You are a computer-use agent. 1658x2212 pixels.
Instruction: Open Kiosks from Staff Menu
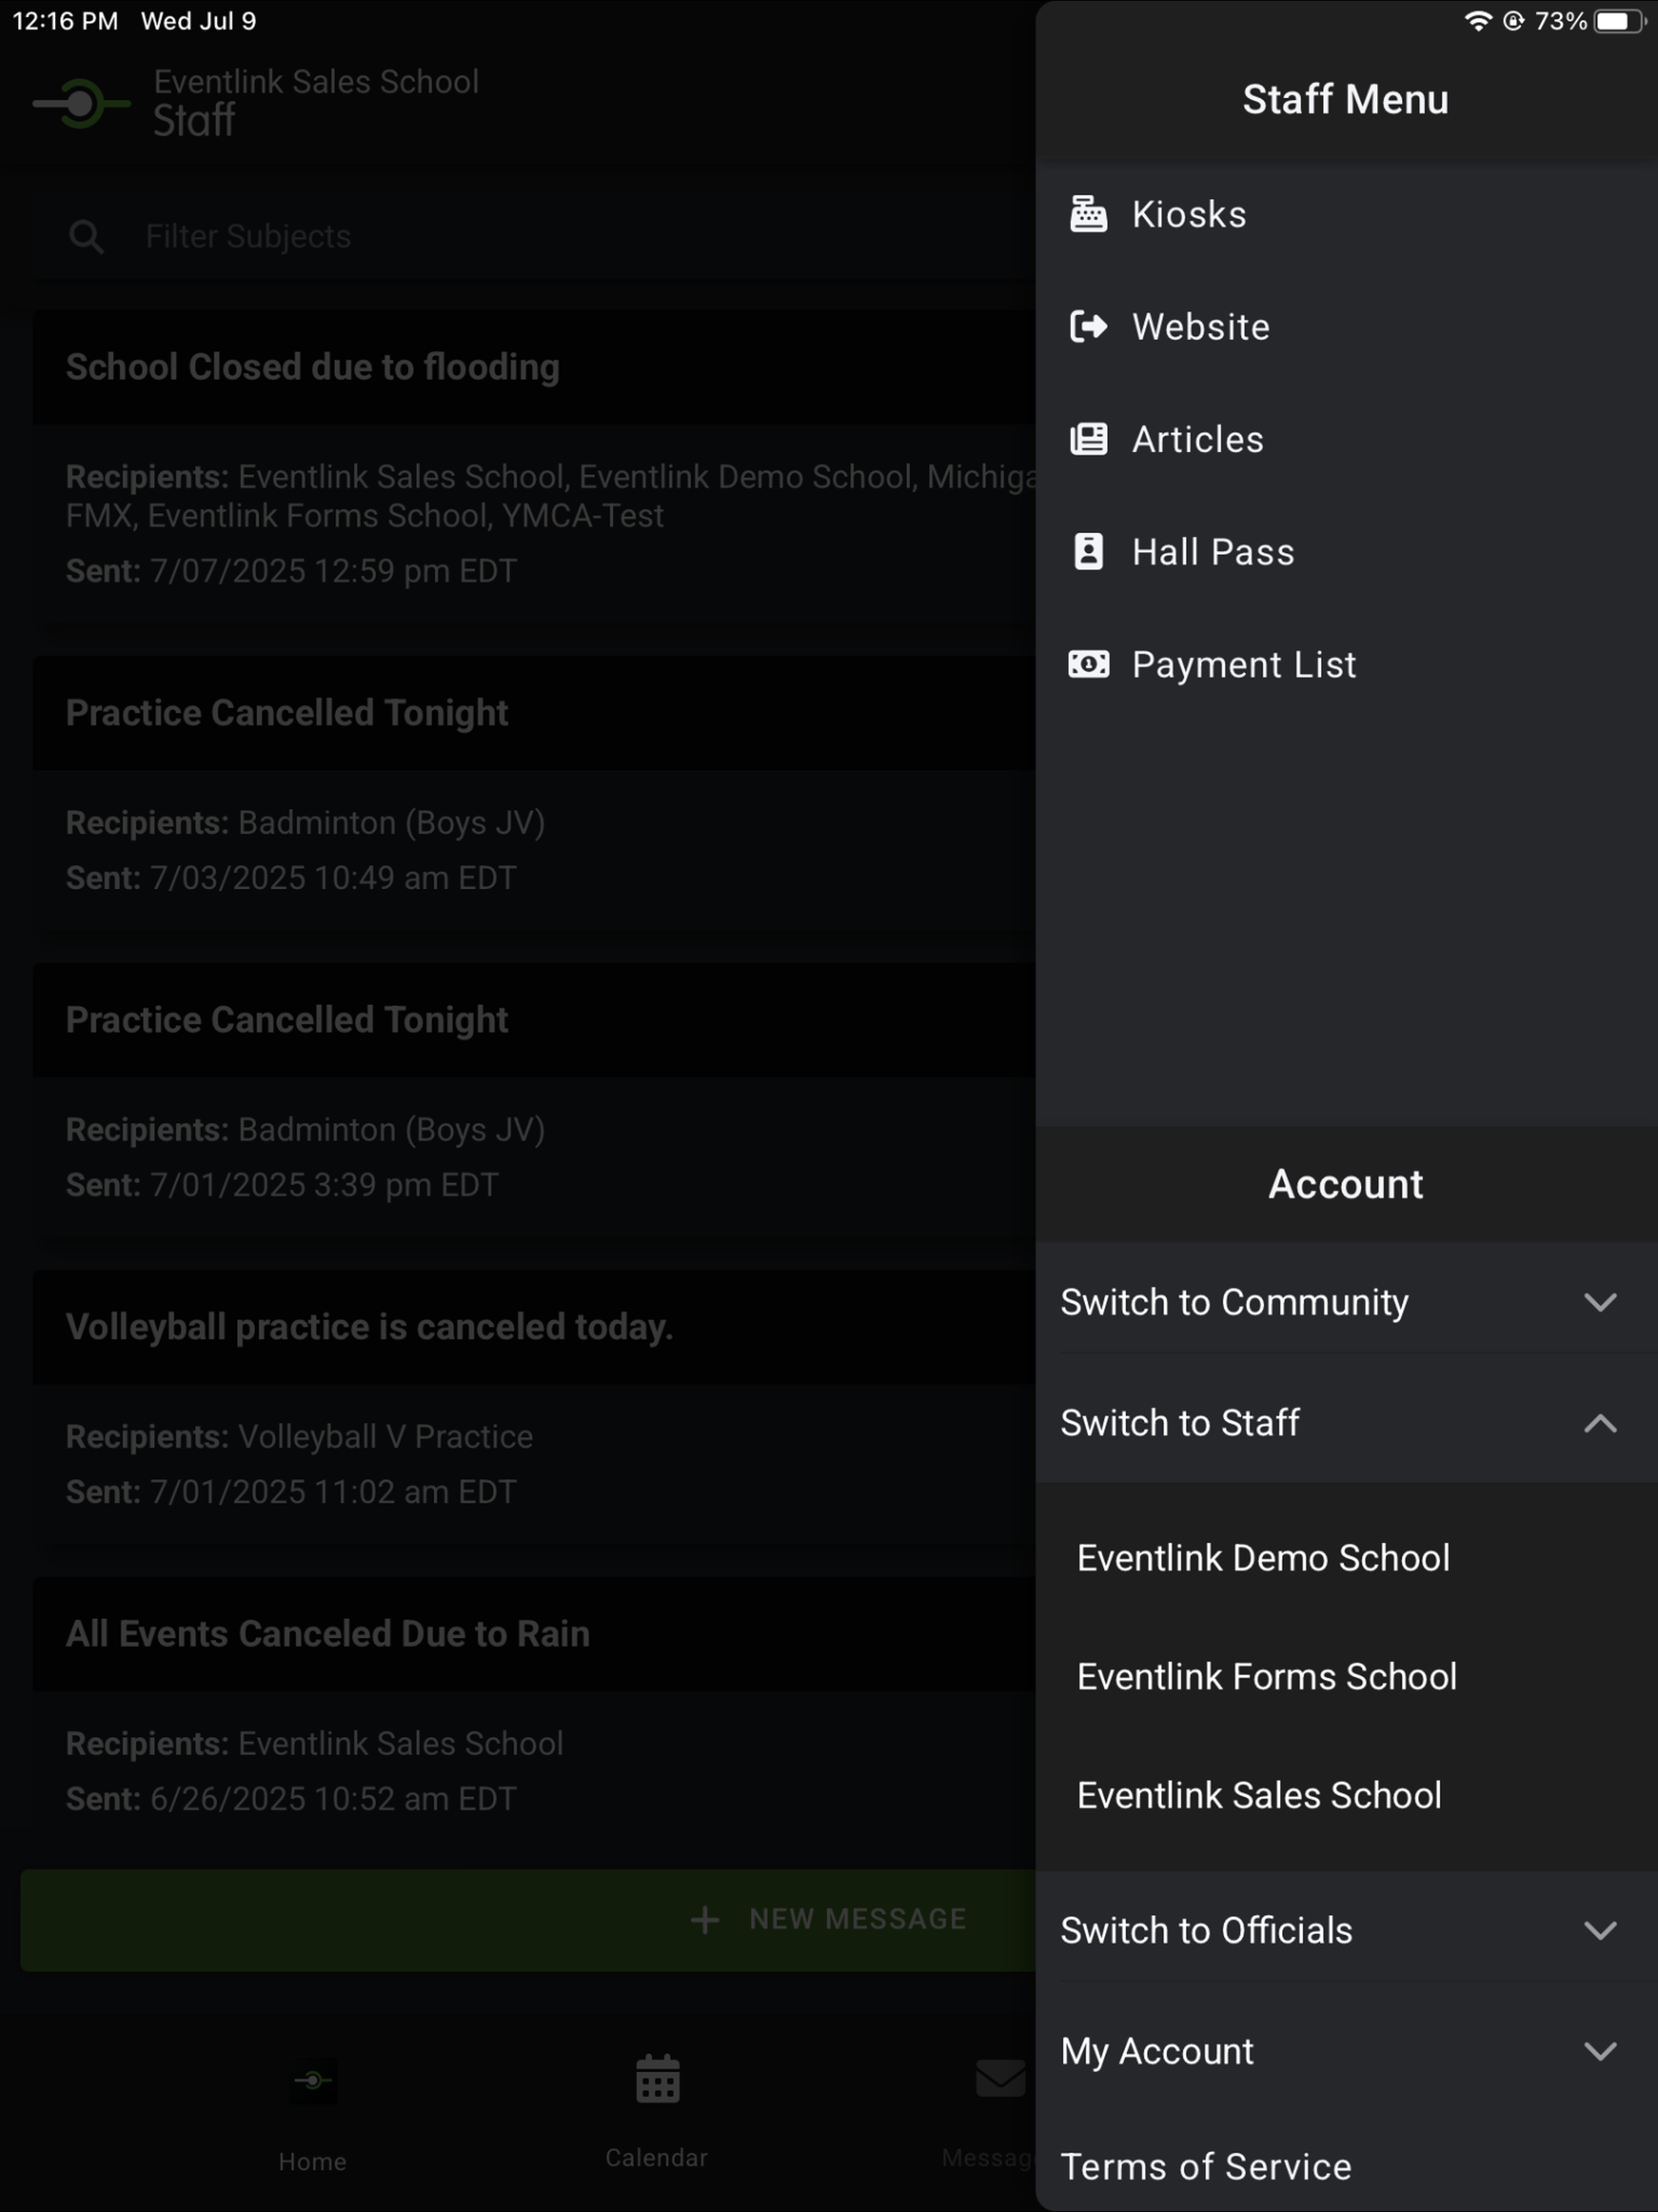pyautogui.click(x=1346, y=214)
